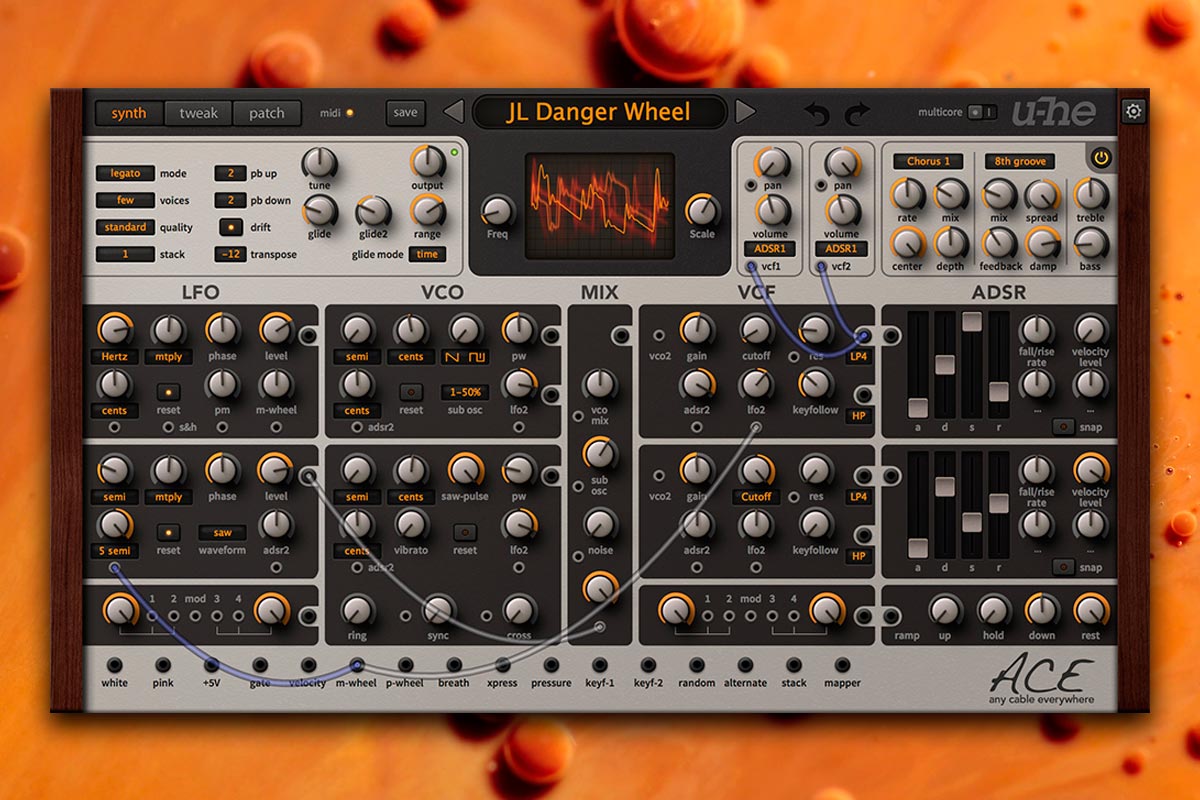
Task: Open the standard quality selector
Action: (x=125, y=227)
